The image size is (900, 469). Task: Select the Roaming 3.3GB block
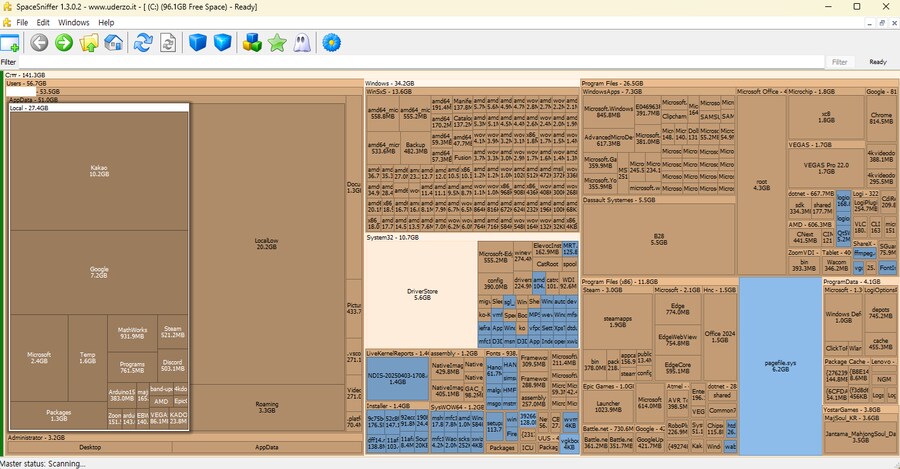pyautogui.click(x=266, y=408)
